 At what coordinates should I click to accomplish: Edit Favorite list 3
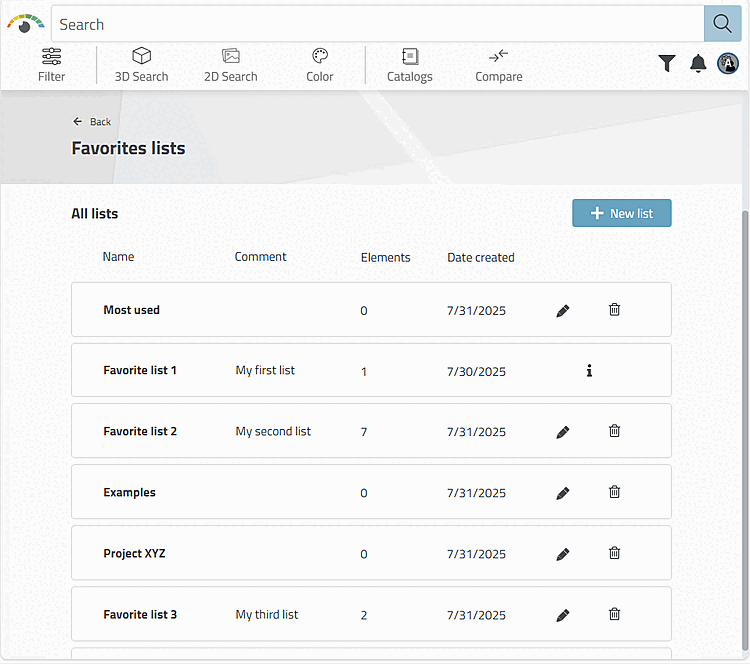(x=562, y=615)
